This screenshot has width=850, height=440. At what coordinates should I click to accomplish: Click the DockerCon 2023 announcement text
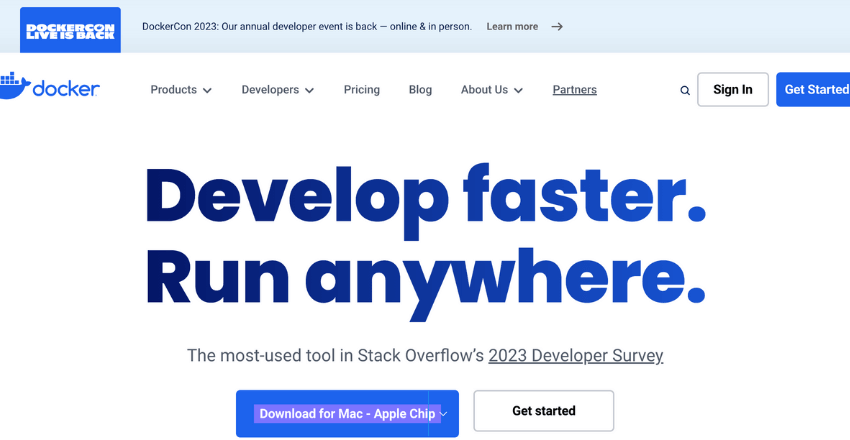click(x=307, y=27)
